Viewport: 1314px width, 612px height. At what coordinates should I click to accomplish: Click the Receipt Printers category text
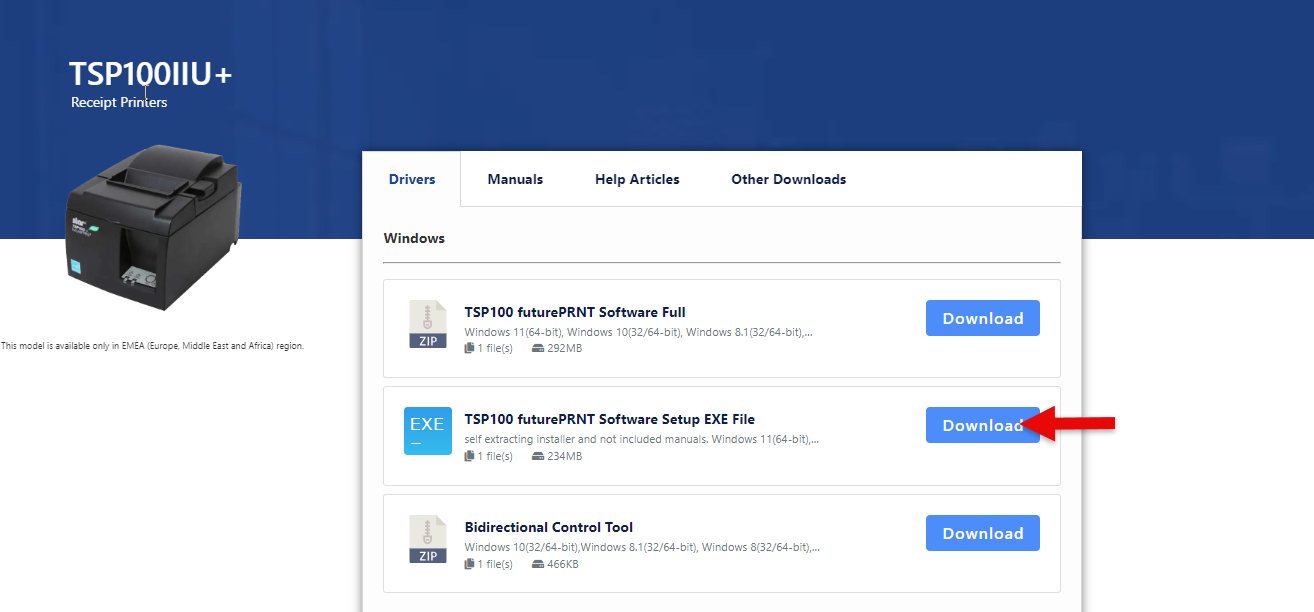click(119, 102)
